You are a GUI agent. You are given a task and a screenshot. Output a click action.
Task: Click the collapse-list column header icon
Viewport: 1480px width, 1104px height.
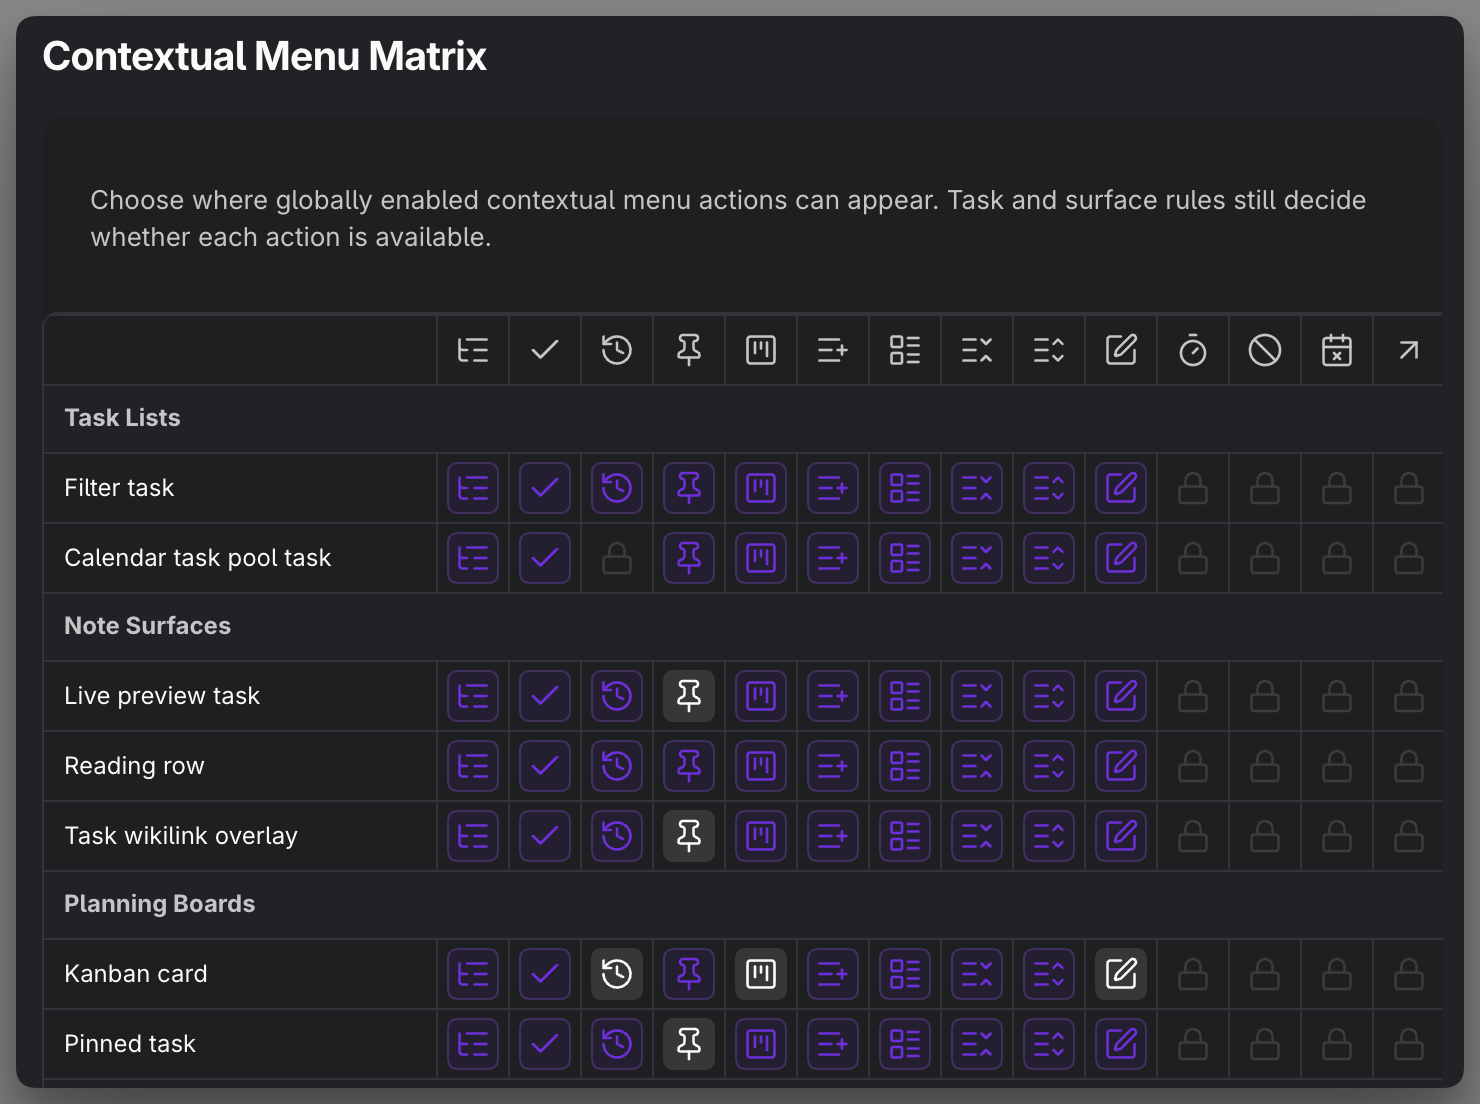click(977, 350)
